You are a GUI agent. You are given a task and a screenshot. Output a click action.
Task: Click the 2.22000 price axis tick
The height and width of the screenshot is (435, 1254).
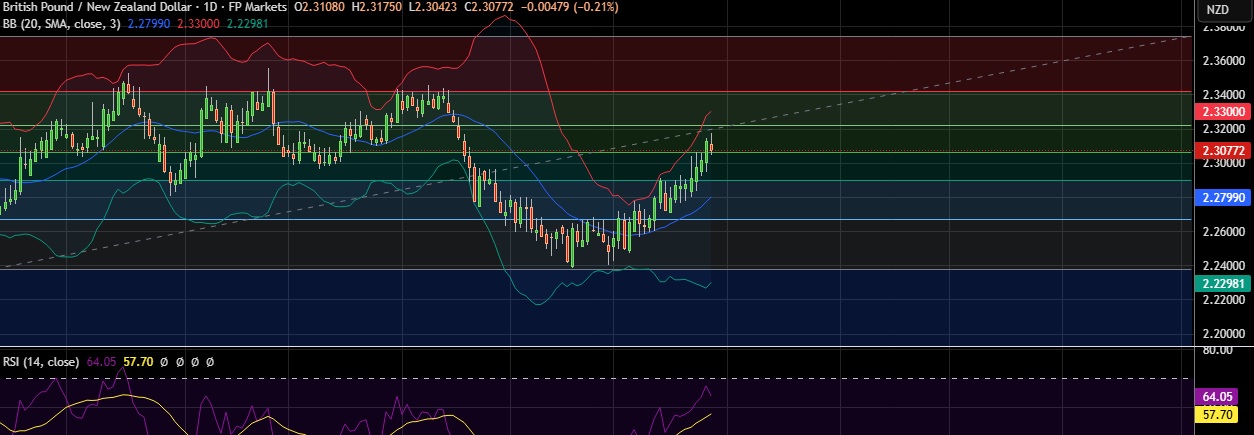tap(1223, 300)
